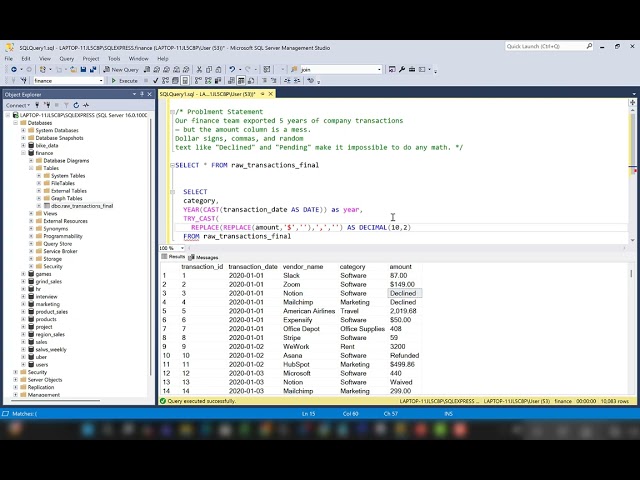The width and height of the screenshot is (640, 480).
Task: Decrease the line indent
Action: point(287,81)
